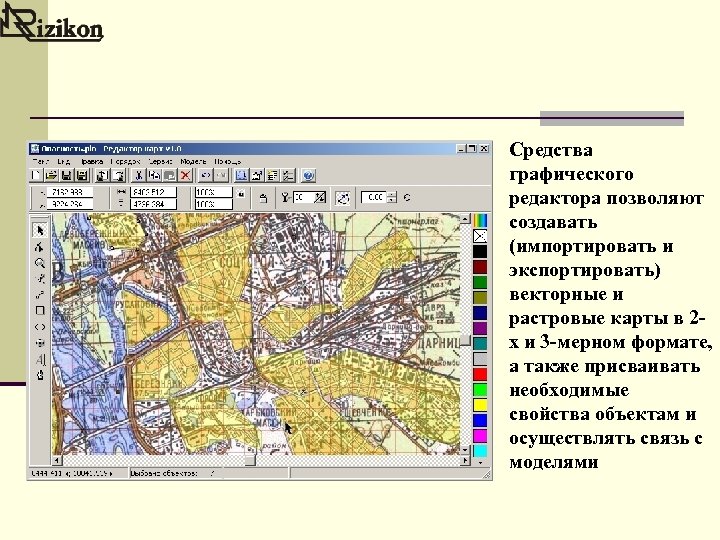Click the Y coordinate input field
Screen dimensions: 720x540
[x=70, y=204]
